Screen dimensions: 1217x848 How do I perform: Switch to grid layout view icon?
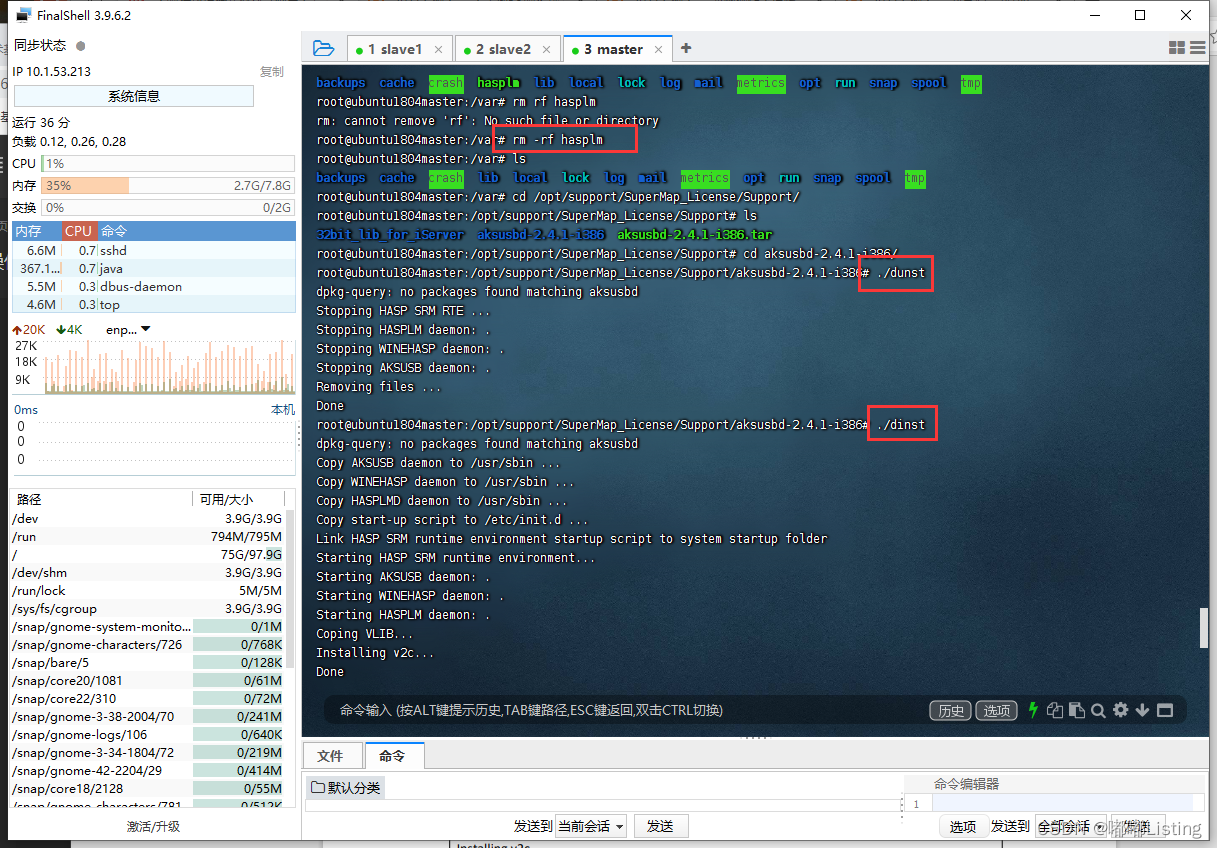[x=1177, y=48]
